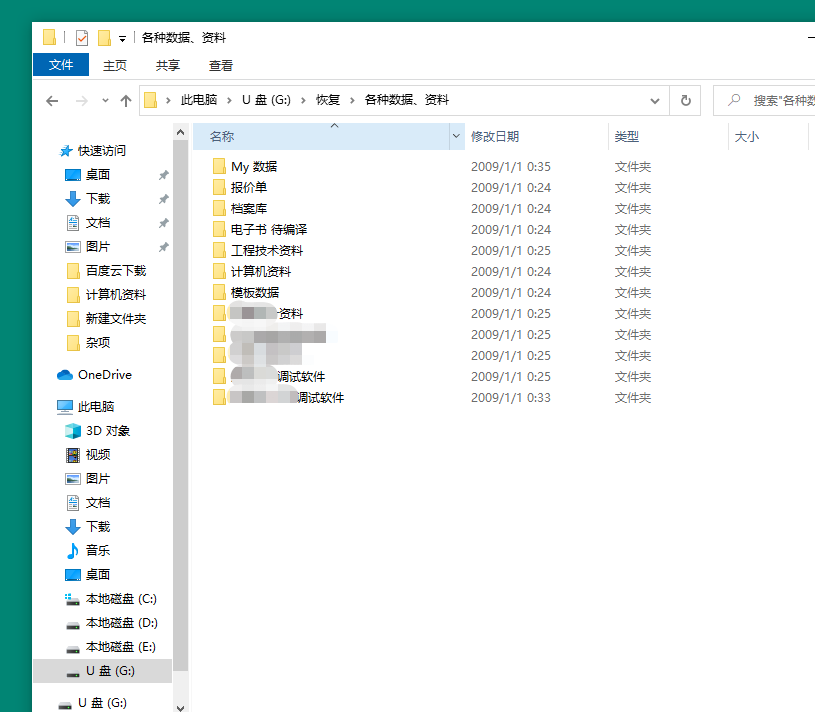Select OneDrive in navigation pane
815x712 pixels.
tap(104, 375)
